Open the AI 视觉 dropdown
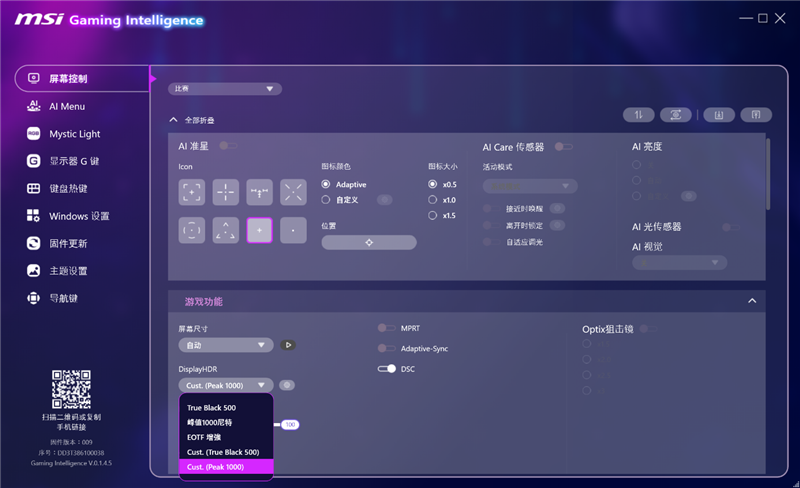 (x=680, y=263)
